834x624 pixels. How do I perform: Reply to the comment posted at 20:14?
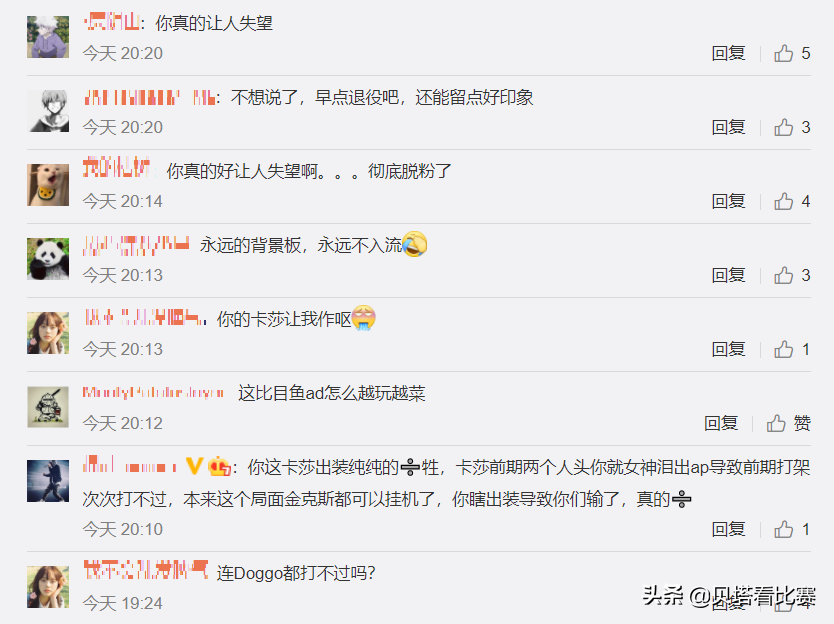coord(728,201)
